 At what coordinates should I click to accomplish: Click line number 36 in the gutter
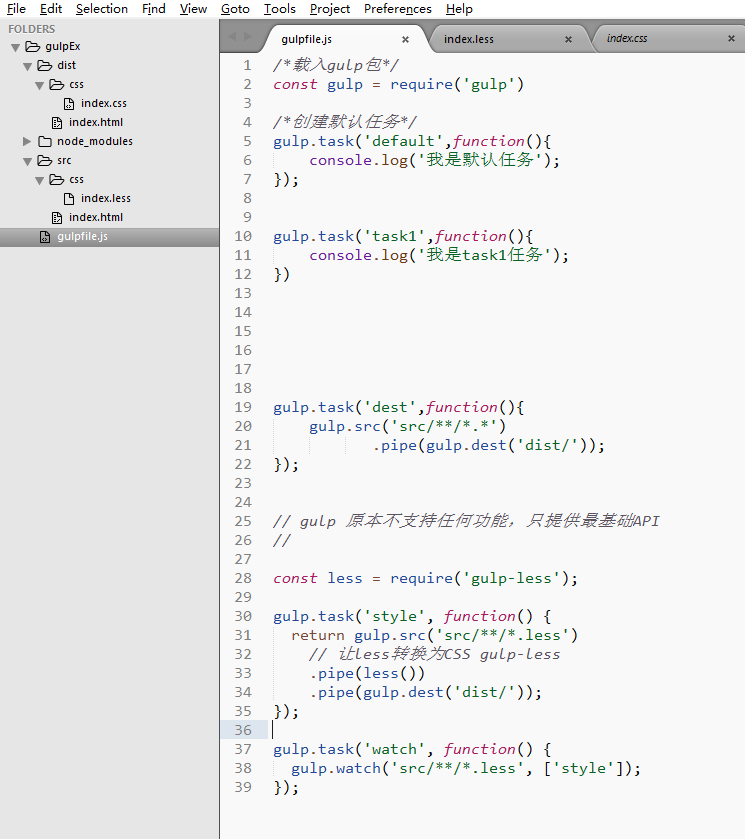[x=243, y=730]
